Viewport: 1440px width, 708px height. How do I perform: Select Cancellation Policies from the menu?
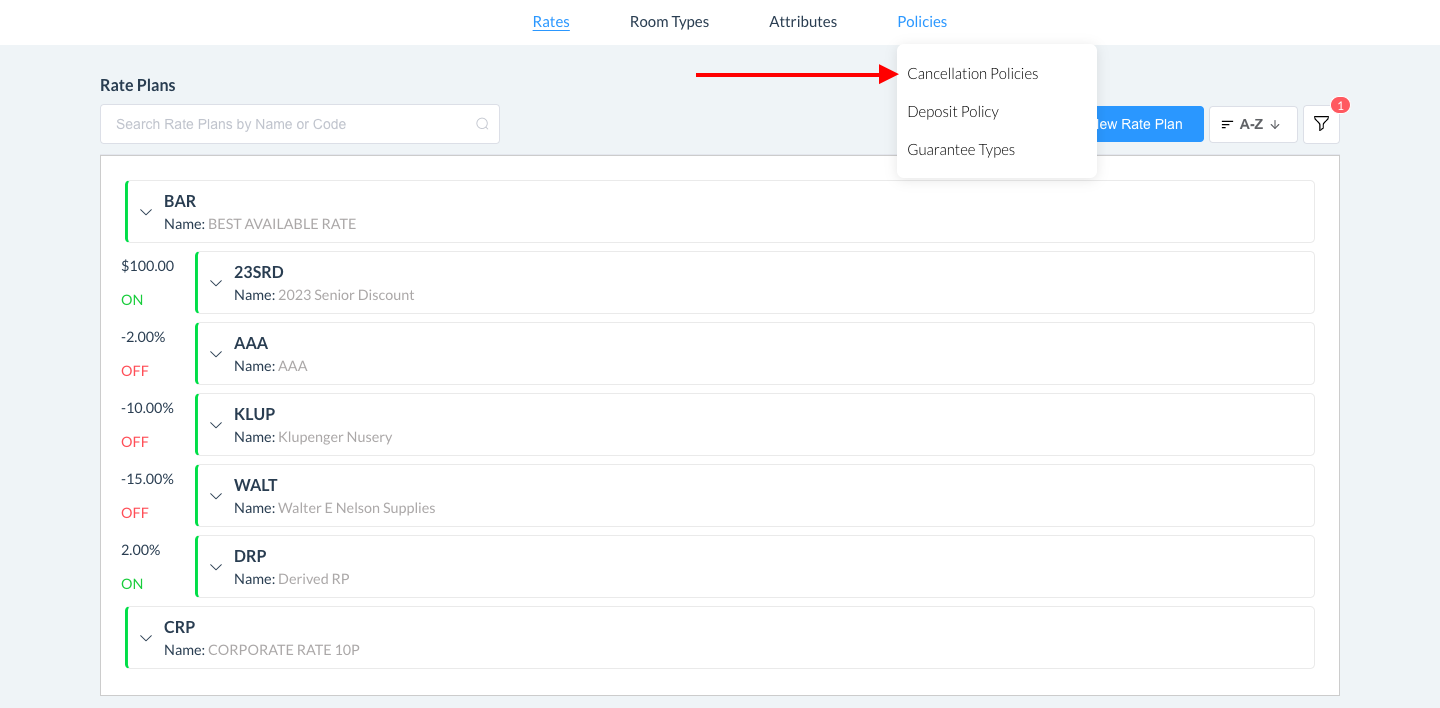point(972,74)
